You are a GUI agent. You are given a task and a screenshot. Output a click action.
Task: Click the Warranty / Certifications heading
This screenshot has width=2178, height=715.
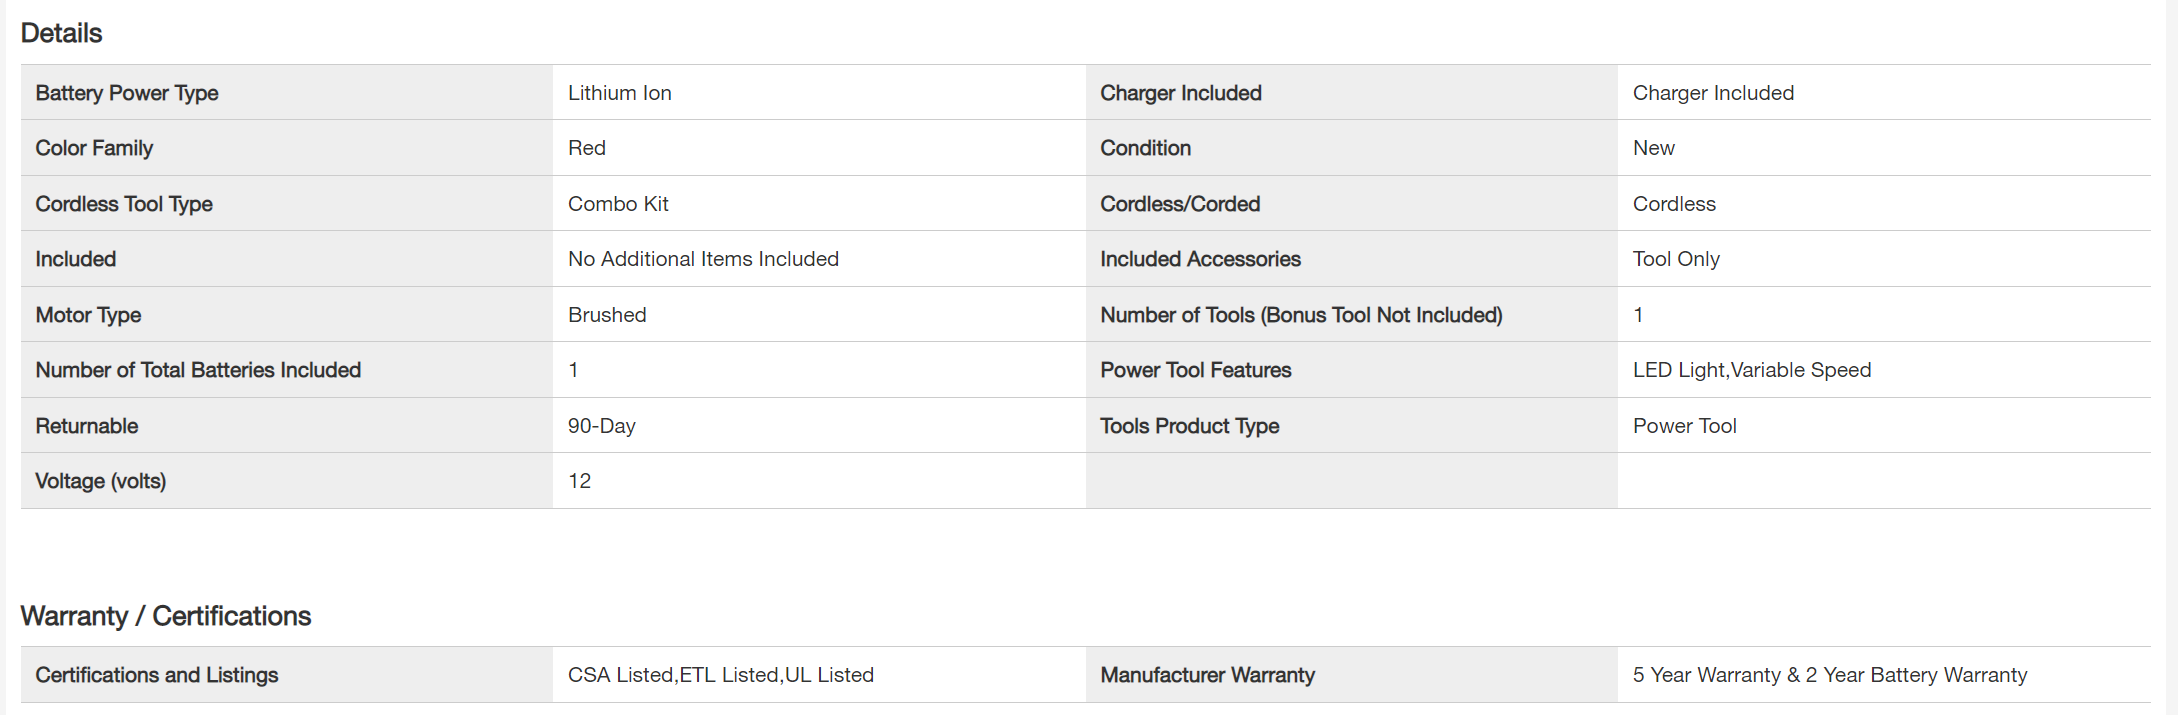tap(166, 616)
